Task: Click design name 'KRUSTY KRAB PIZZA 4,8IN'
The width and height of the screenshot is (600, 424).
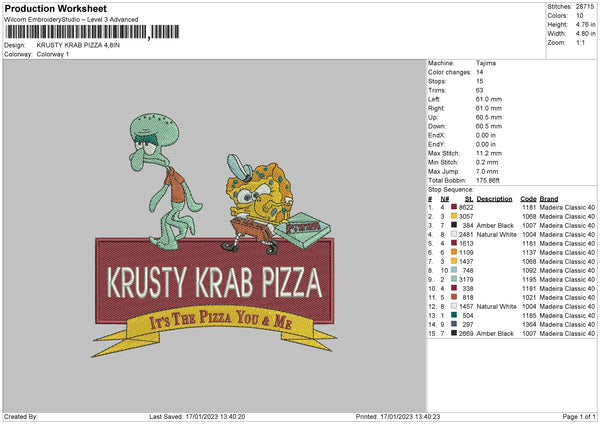Action: click(x=78, y=45)
